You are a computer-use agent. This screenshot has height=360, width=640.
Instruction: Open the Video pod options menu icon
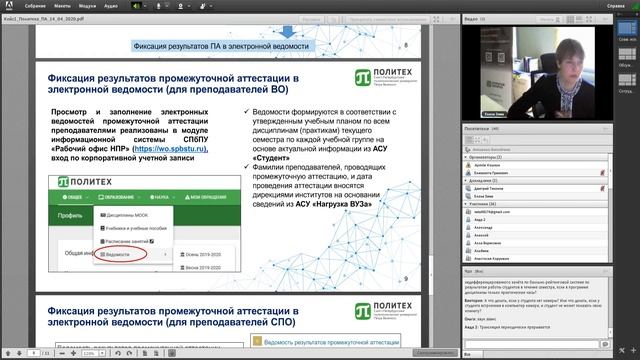pos(605,19)
